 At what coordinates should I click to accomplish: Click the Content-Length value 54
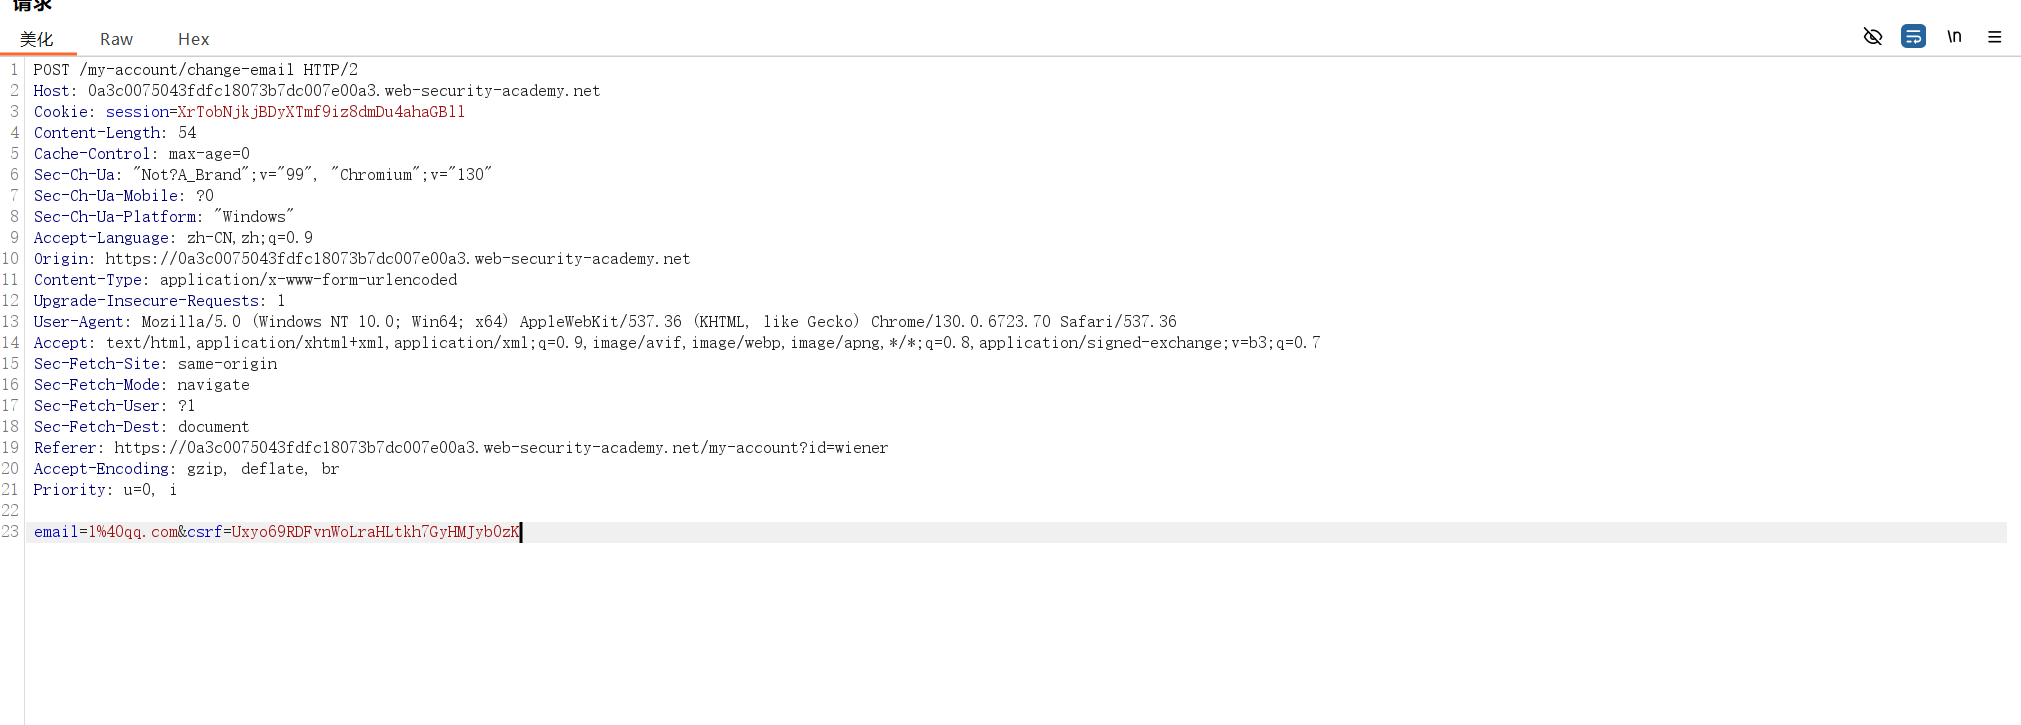point(187,133)
